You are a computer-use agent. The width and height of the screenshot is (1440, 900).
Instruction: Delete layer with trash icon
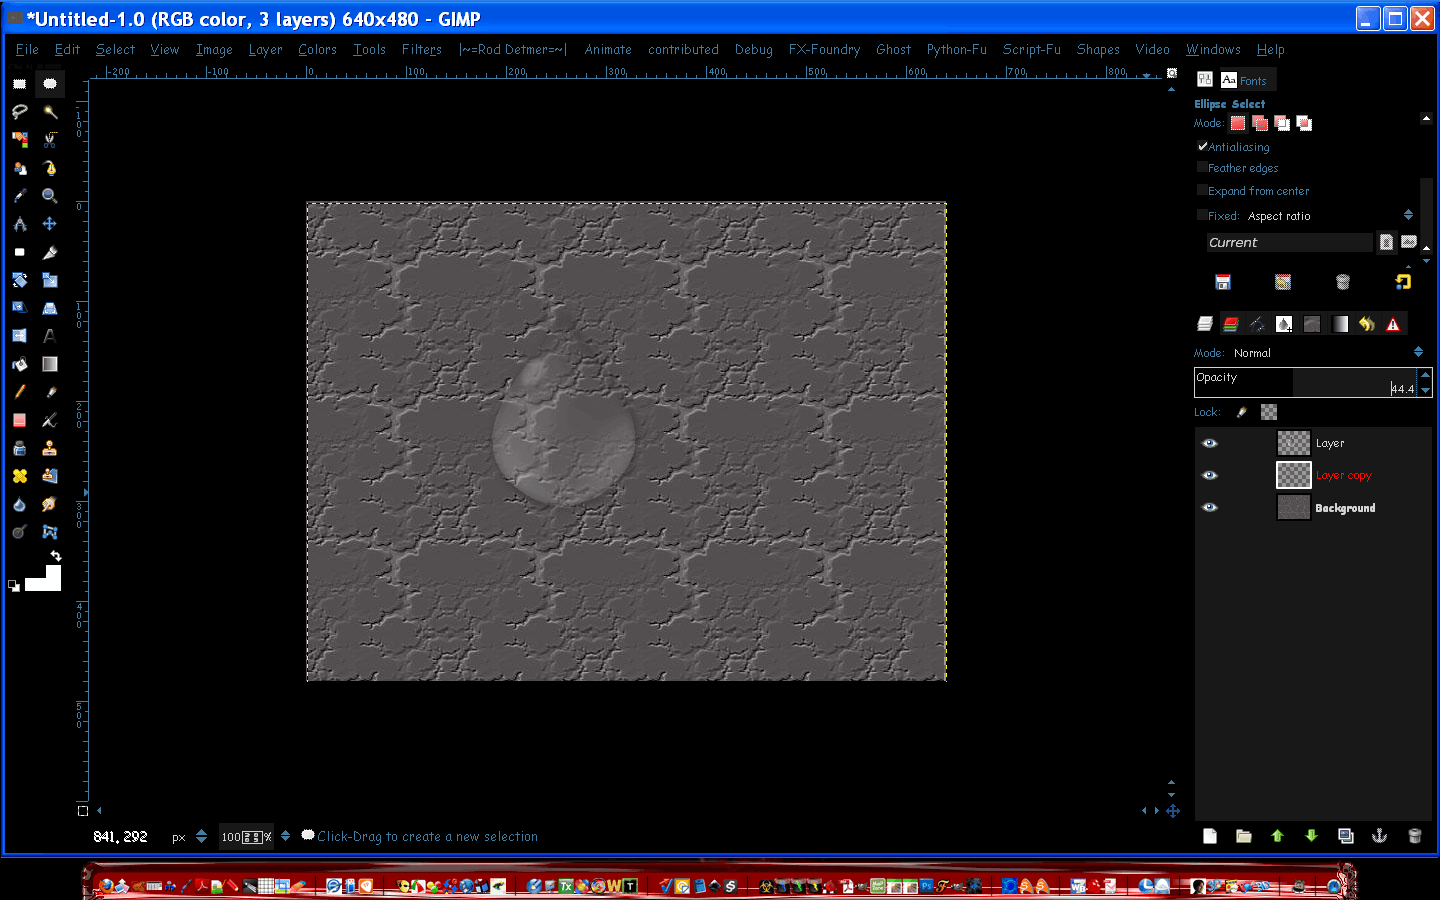1414,836
